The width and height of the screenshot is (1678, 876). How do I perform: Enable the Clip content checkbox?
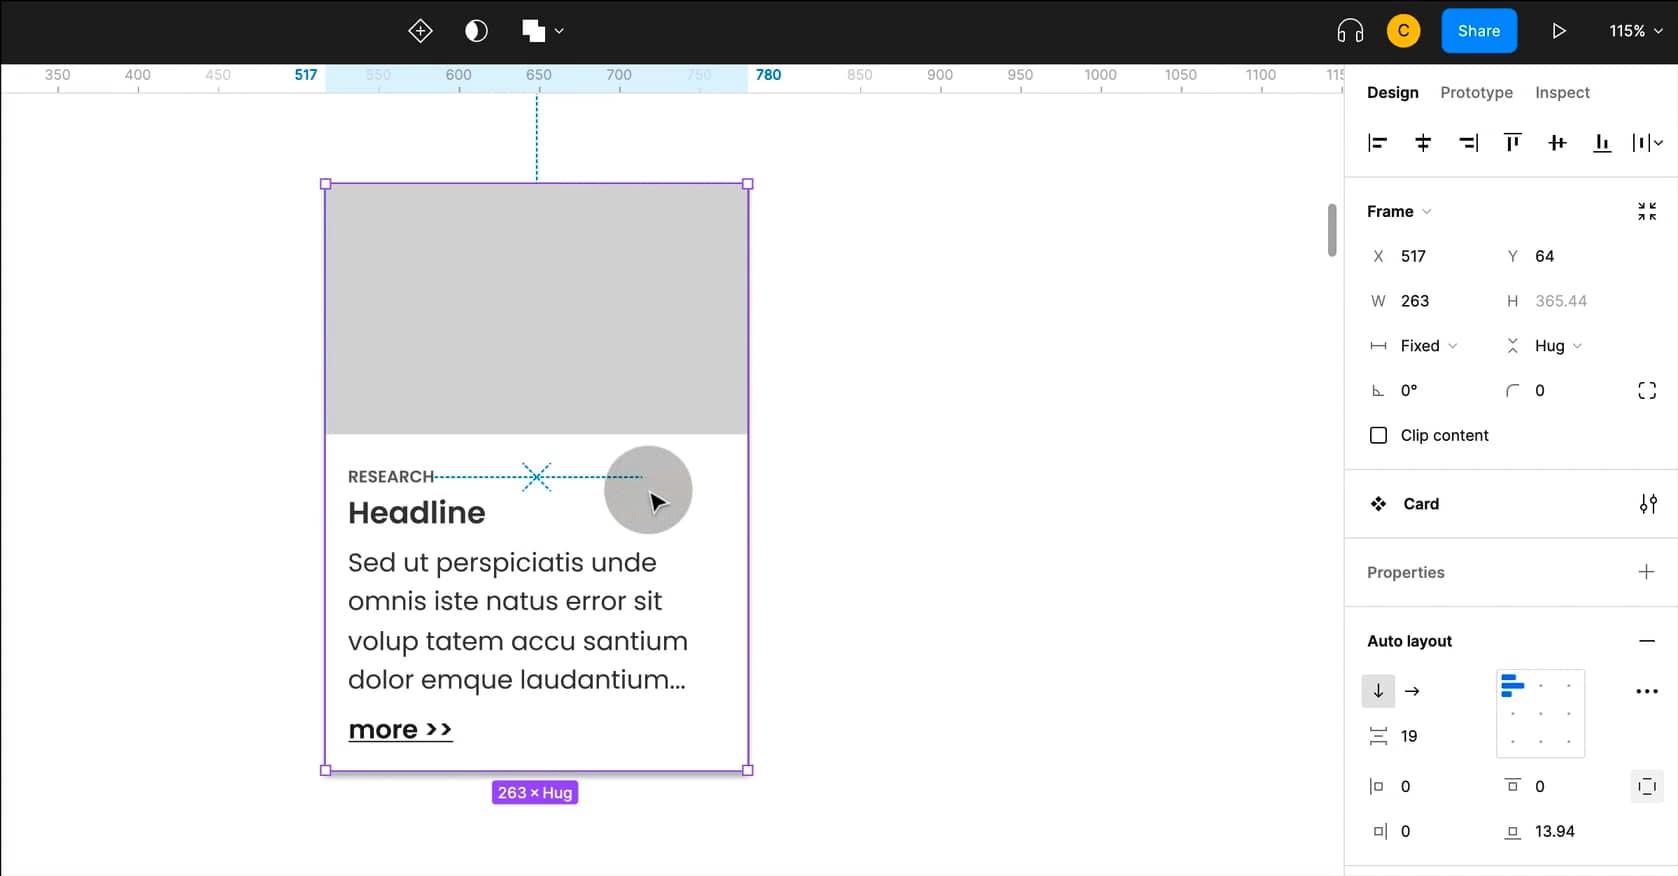click(x=1378, y=435)
